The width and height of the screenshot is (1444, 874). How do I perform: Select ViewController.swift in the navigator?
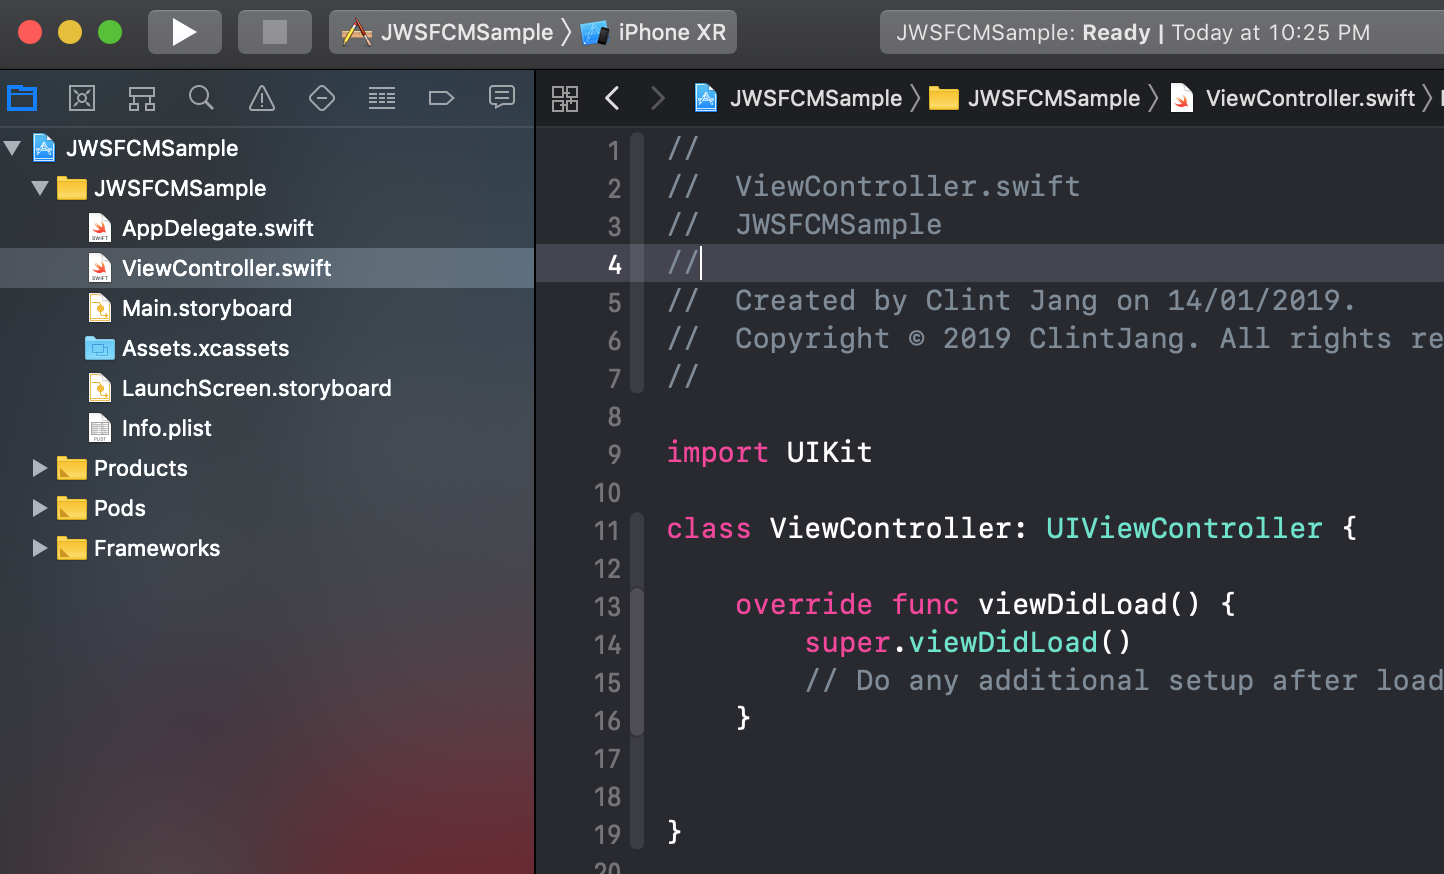(x=267, y=268)
